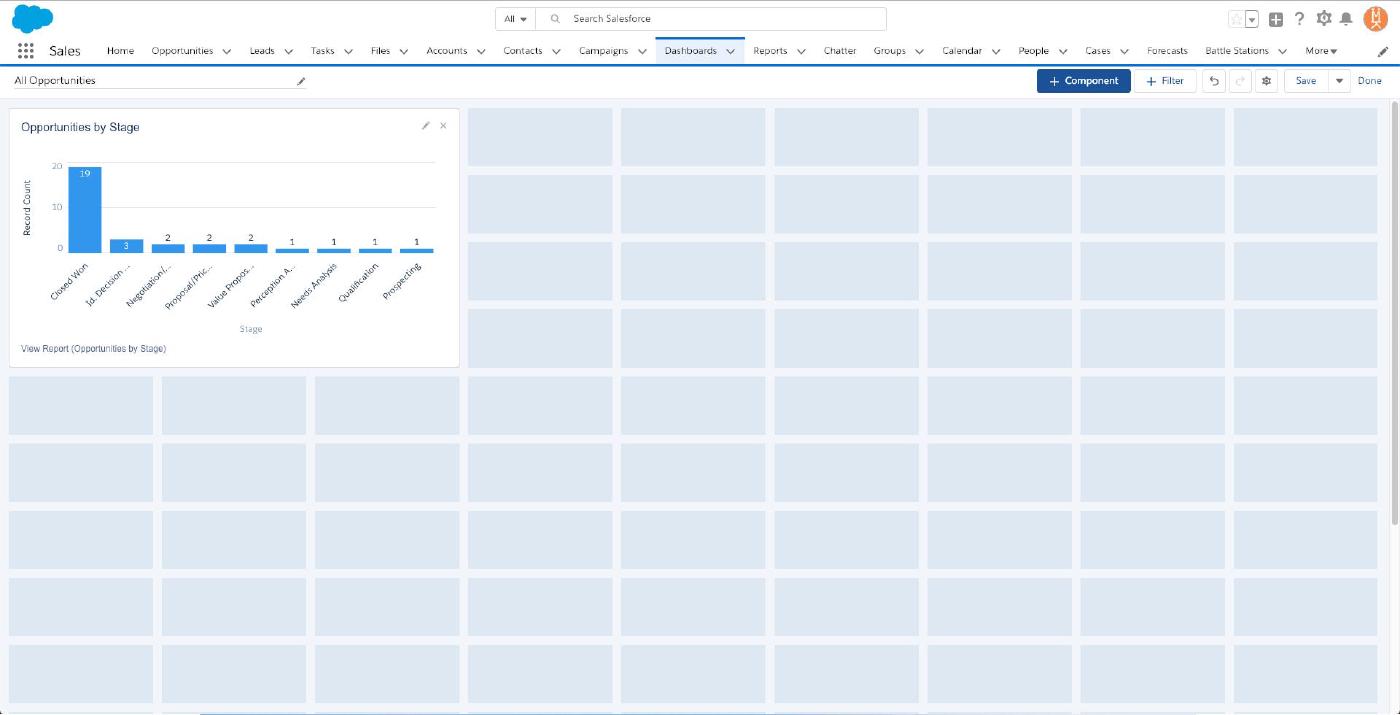Click the + Component button
1400x715 pixels.
tap(1083, 81)
